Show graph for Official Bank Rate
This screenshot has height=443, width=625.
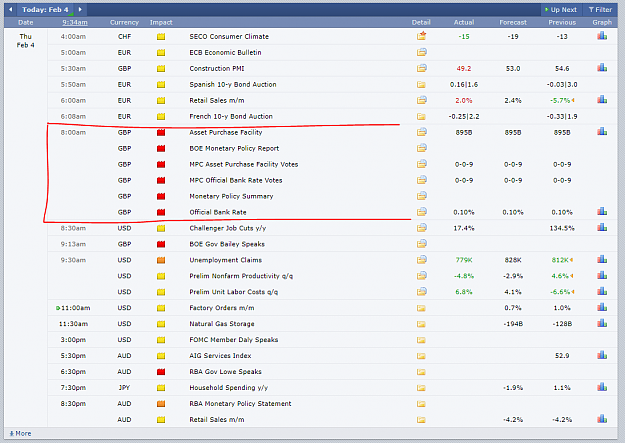click(x=602, y=211)
